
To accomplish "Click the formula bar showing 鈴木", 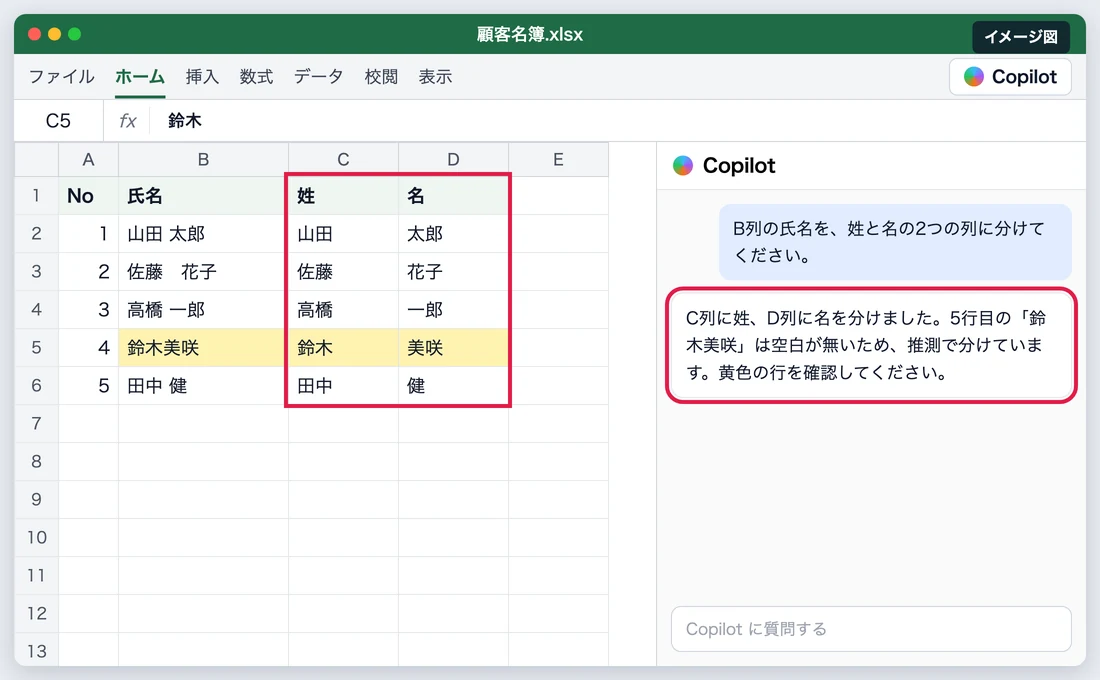I will (x=617, y=121).
